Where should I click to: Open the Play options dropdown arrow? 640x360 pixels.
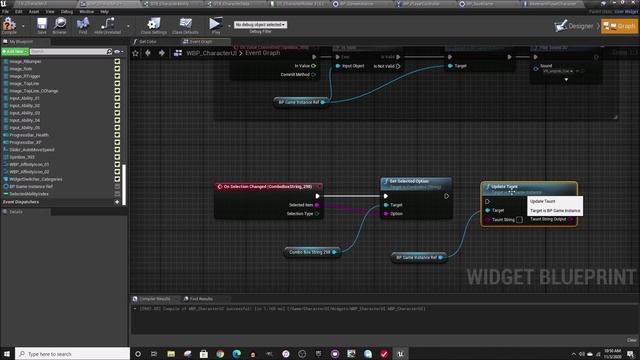pos(229,26)
